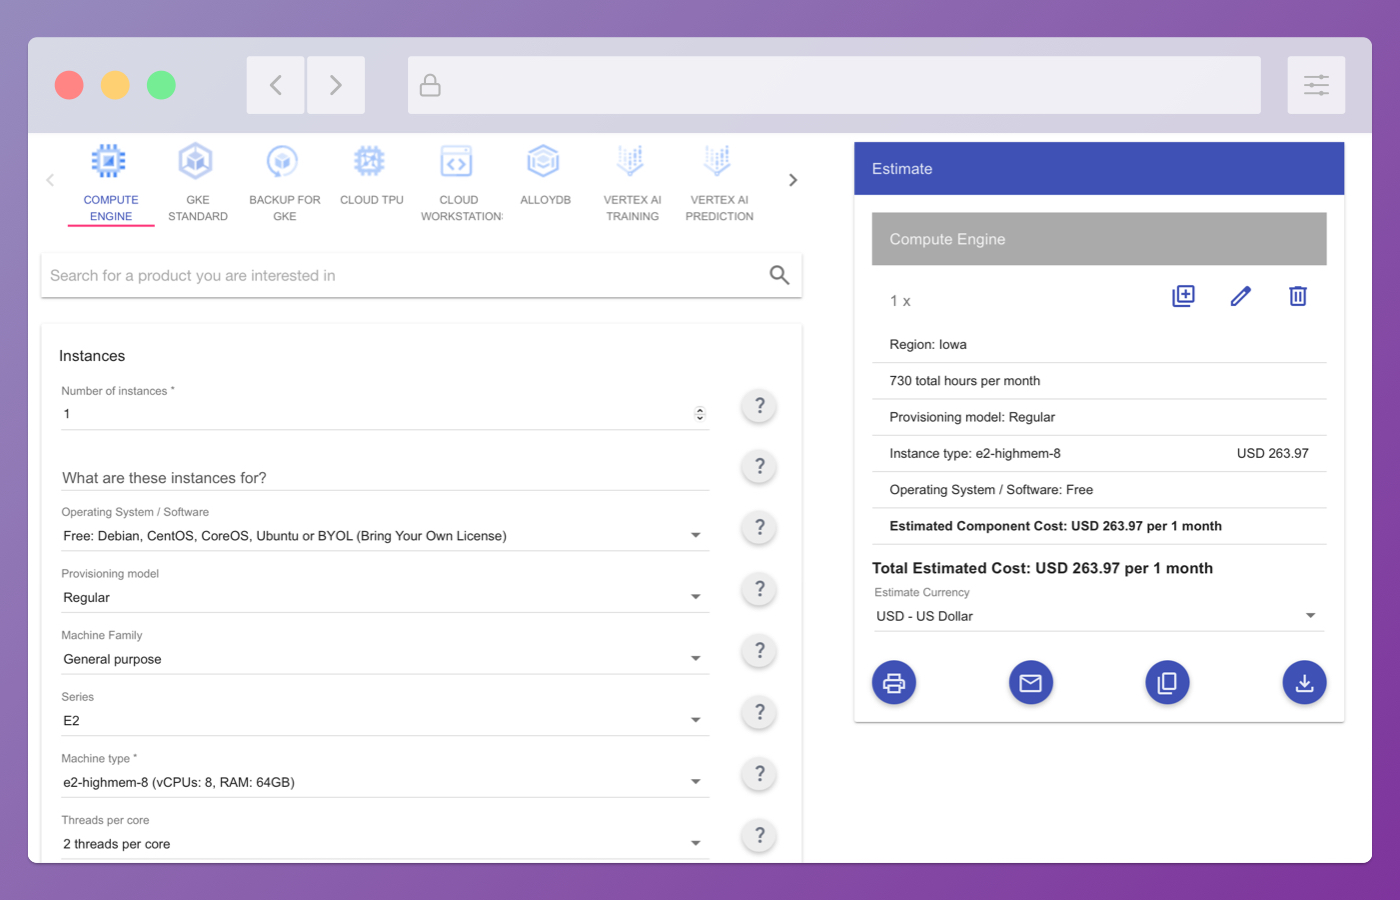Image resolution: width=1400 pixels, height=900 pixels.
Task: Open help for Provisioning model
Action: click(x=760, y=589)
